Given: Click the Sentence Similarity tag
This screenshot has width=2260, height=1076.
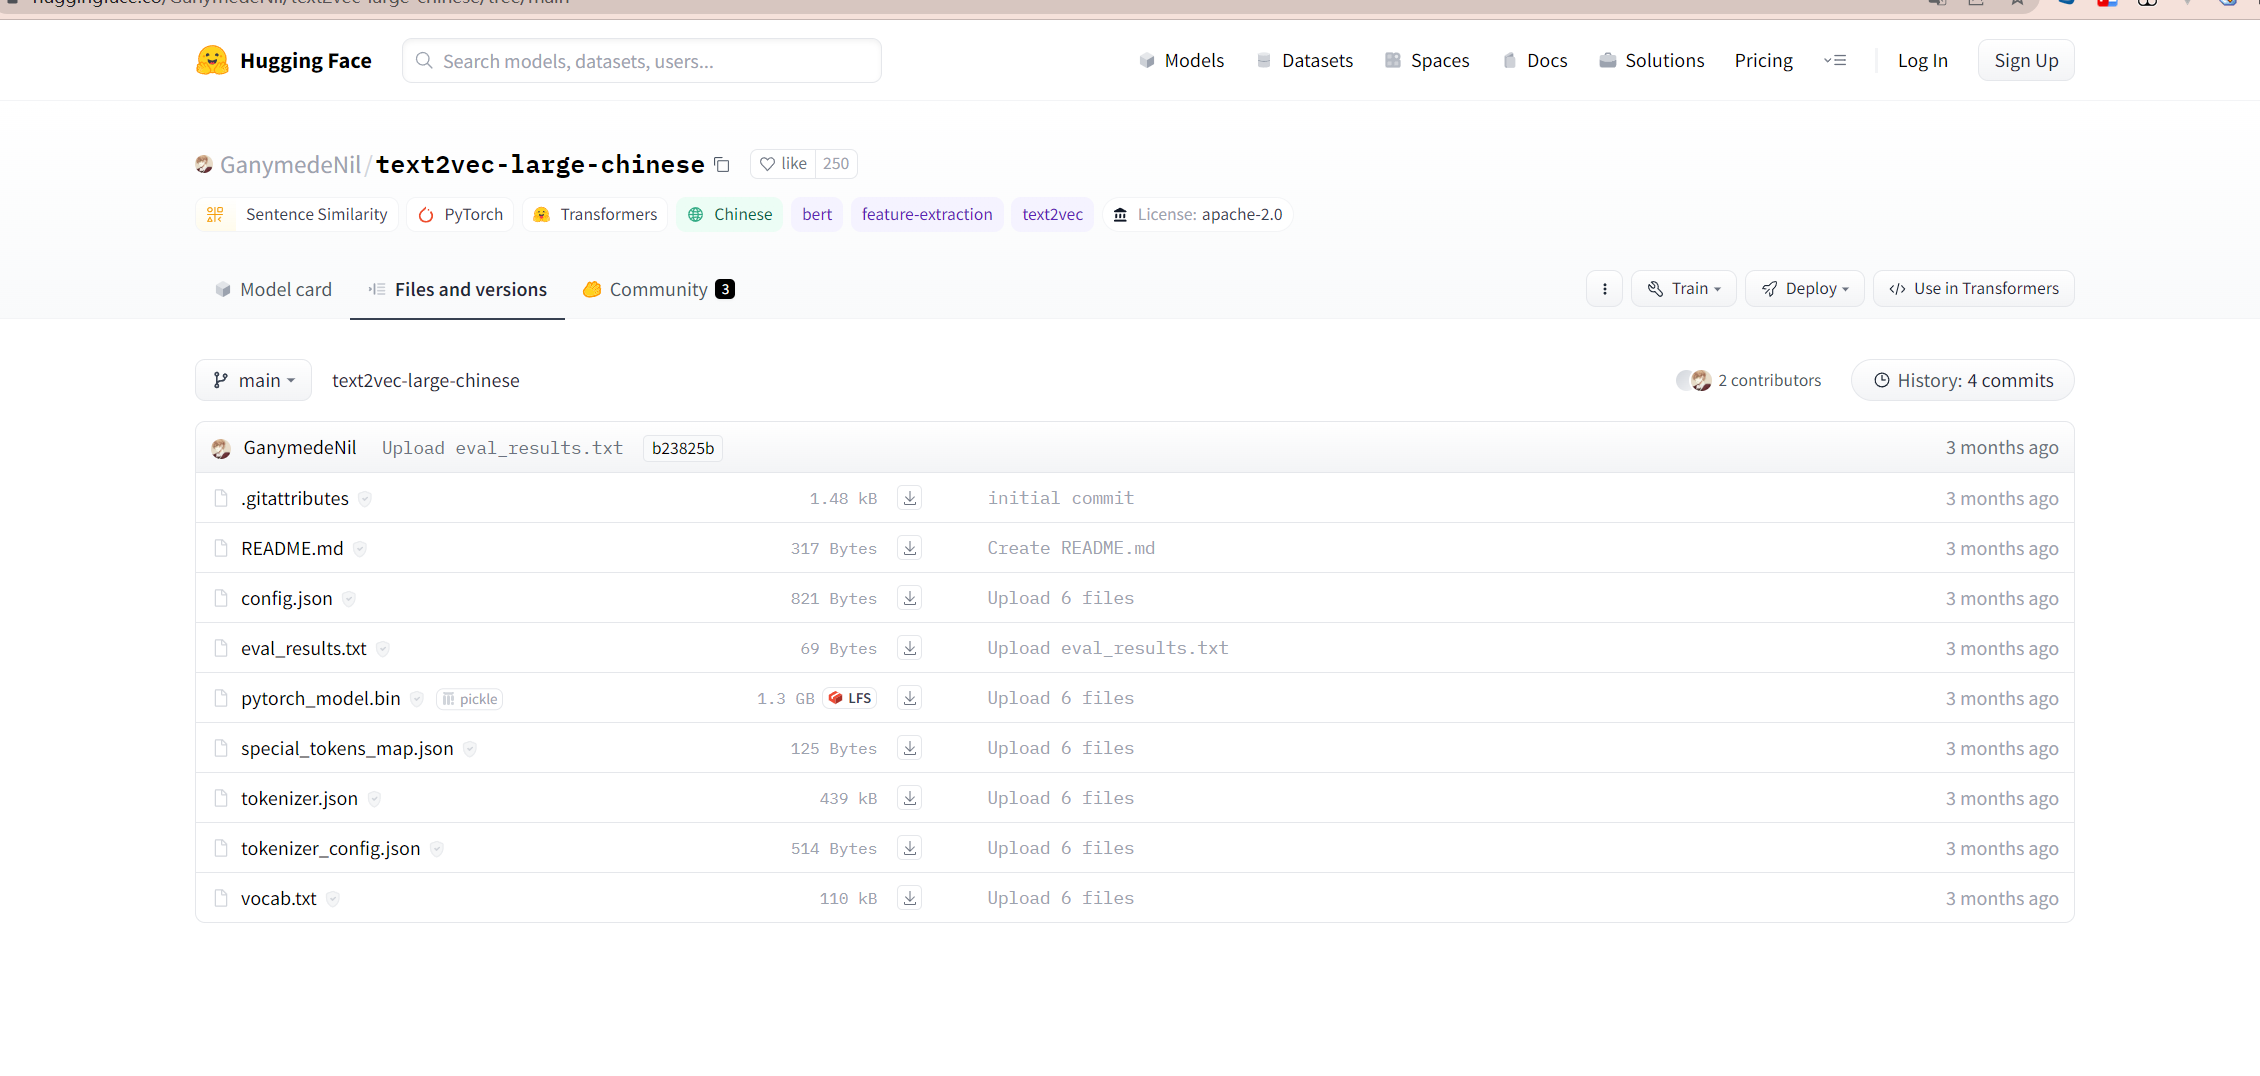Looking at the screenshot, I should pos(297,215).
